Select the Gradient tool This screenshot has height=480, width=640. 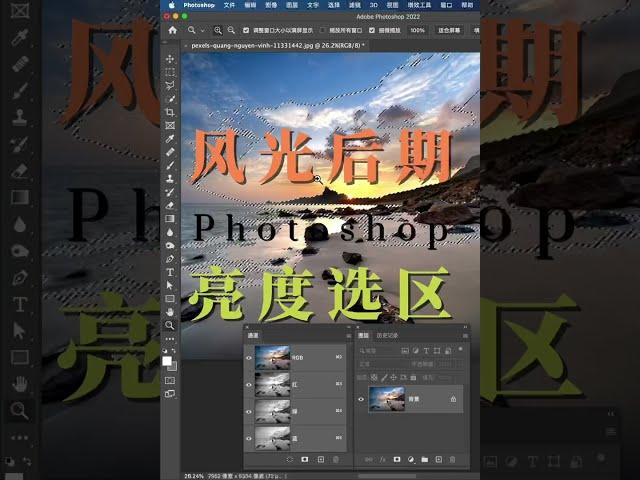(x=170, y=219)
